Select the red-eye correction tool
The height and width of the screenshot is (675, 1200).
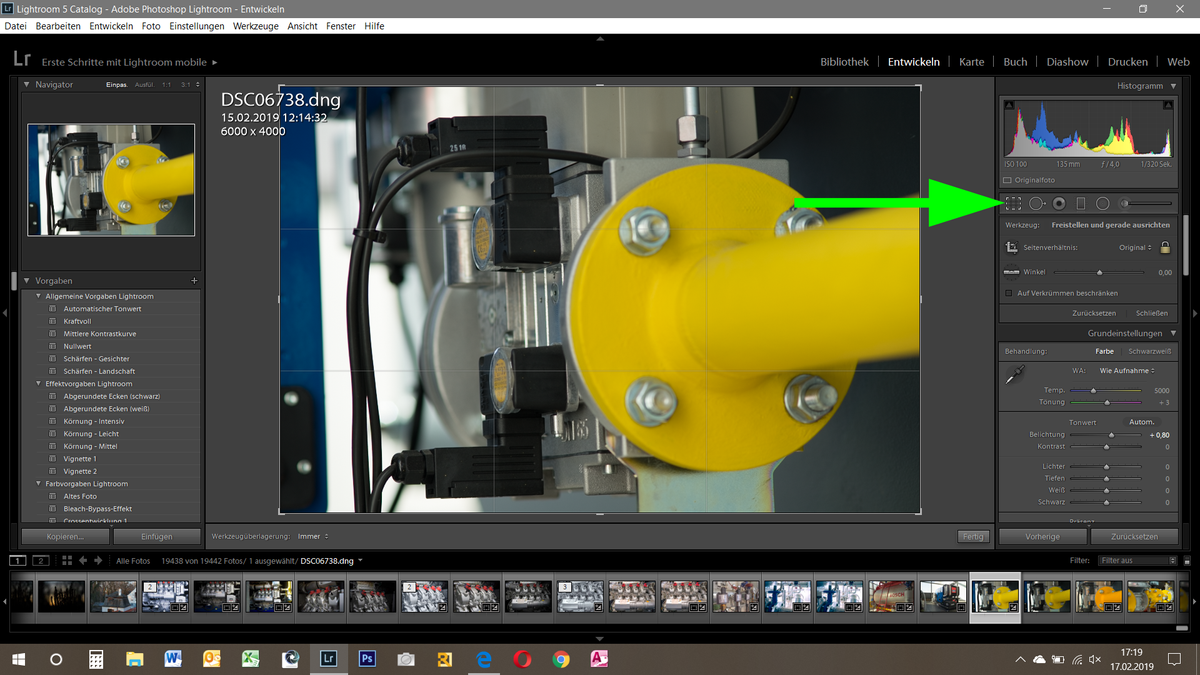(1058, 203)
